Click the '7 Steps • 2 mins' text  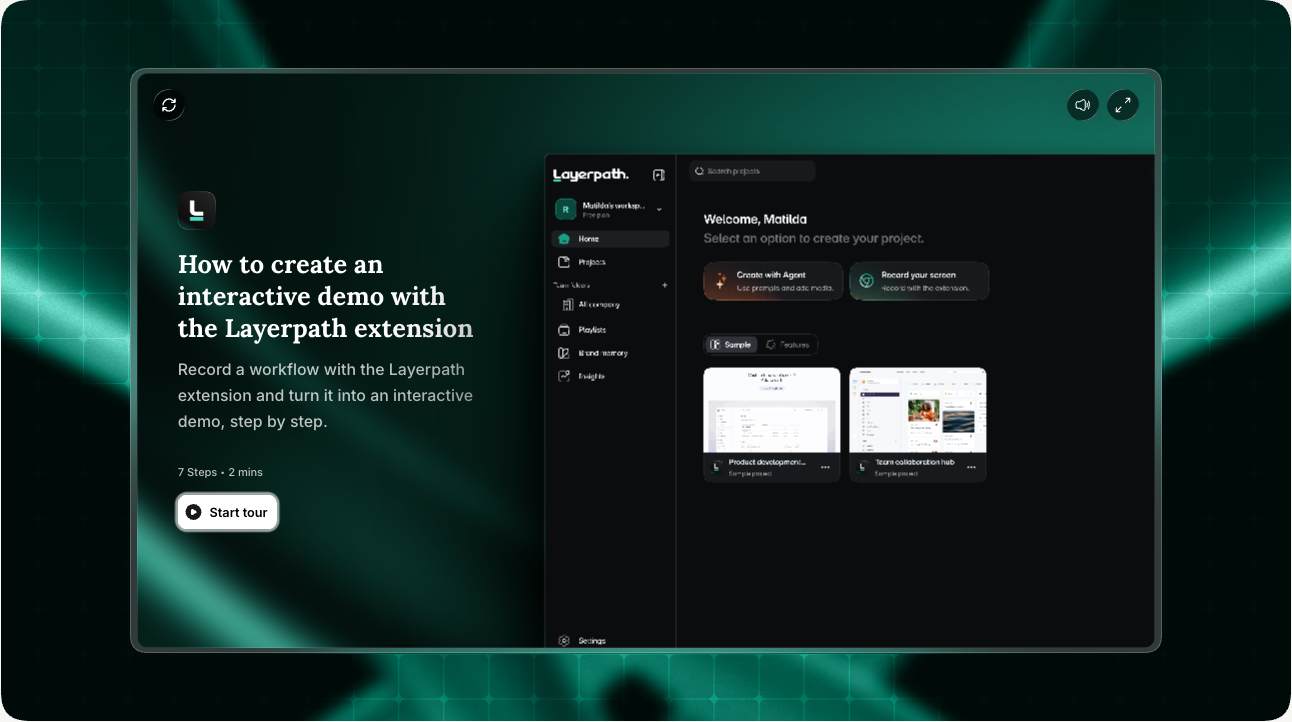pos(220,472)
